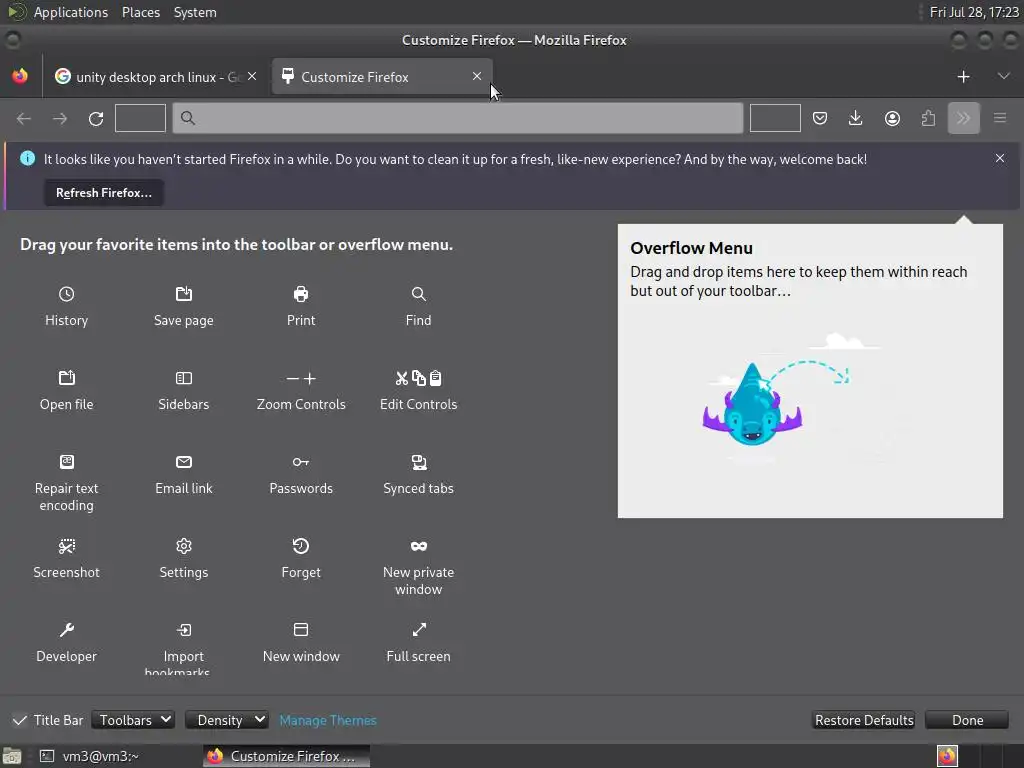
Task: Click the back navigation arrow
Action: (24, 118)
